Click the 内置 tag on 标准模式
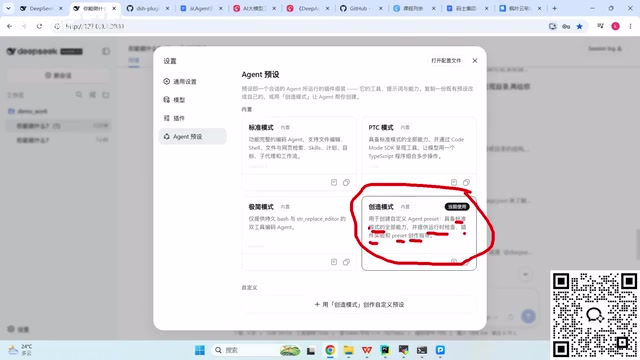The height and width of the screenshot is (360, 640). point(285,127)
